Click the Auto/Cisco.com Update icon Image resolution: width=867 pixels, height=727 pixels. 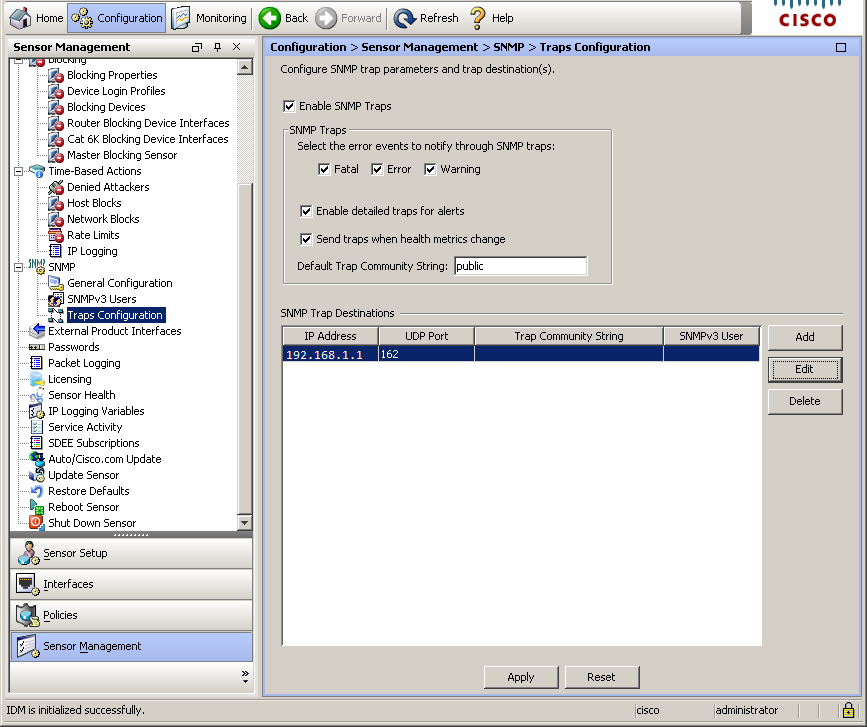click(x=37, y=459)
